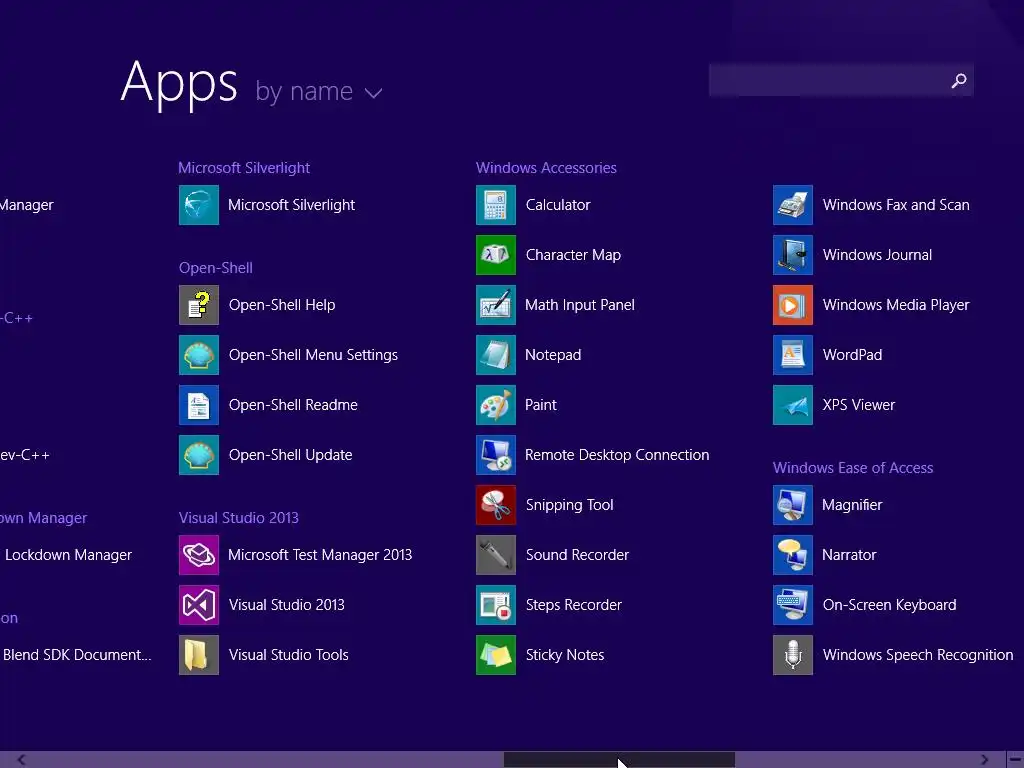Launch Character Map icon
The height and width of the screenshot is (768, 1024).
[496, 255]
